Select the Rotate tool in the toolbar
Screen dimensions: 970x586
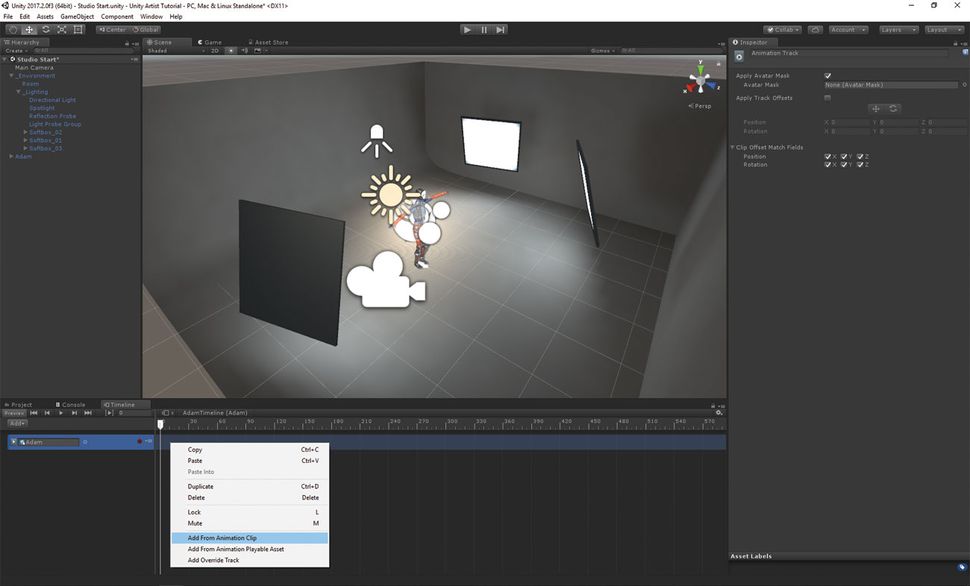point(44,29)
